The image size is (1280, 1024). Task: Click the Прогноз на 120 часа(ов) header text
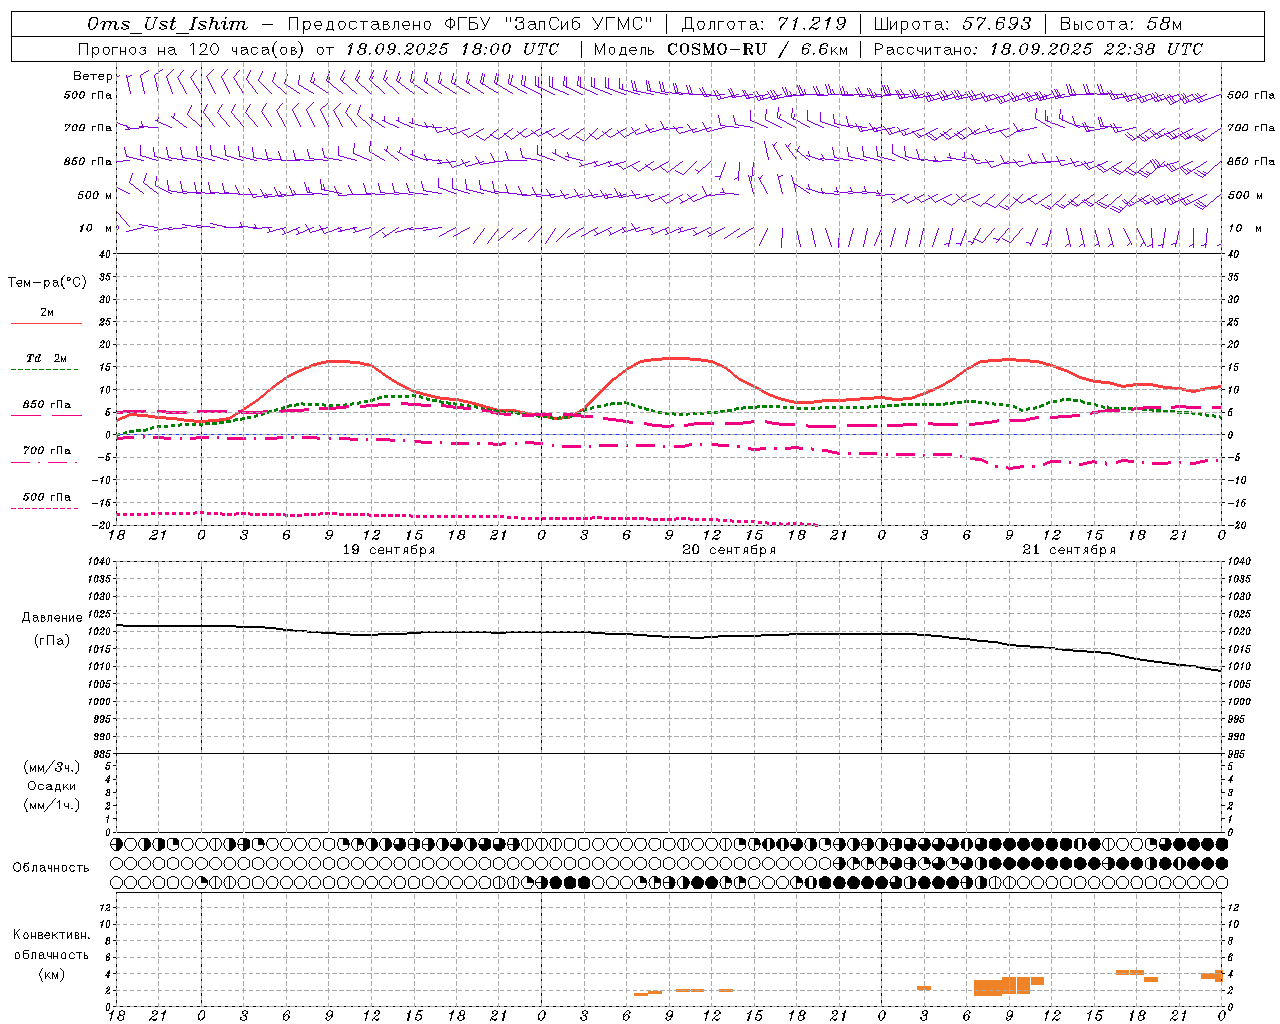[193, 49]
